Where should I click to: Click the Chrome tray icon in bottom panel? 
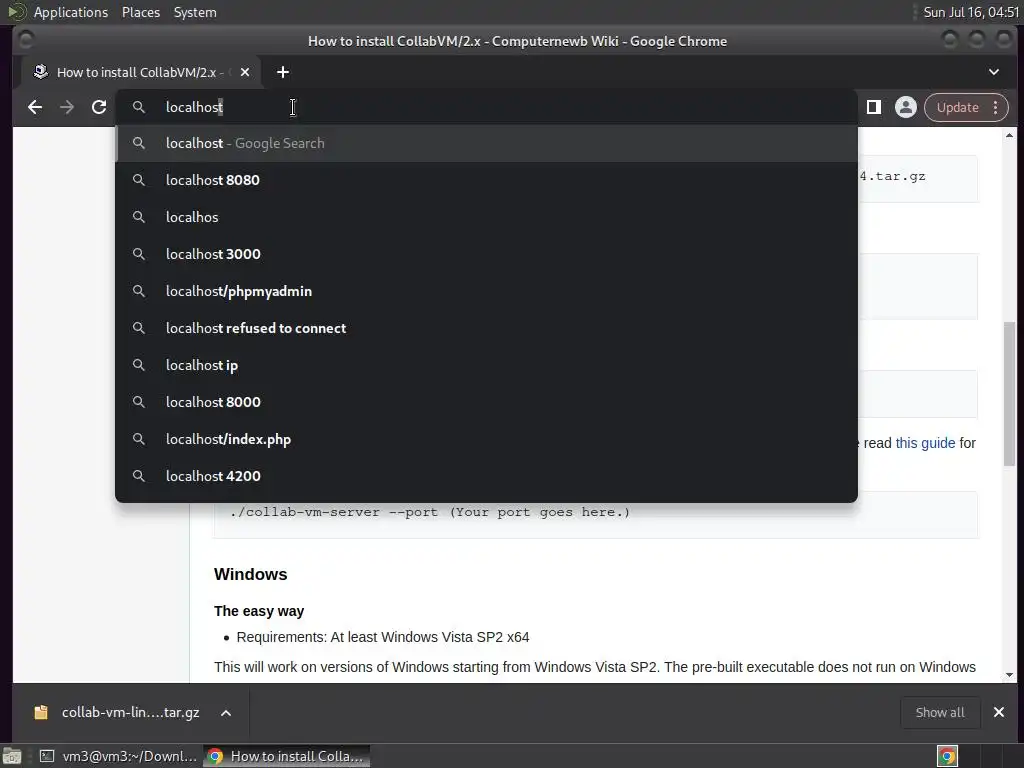947,756
